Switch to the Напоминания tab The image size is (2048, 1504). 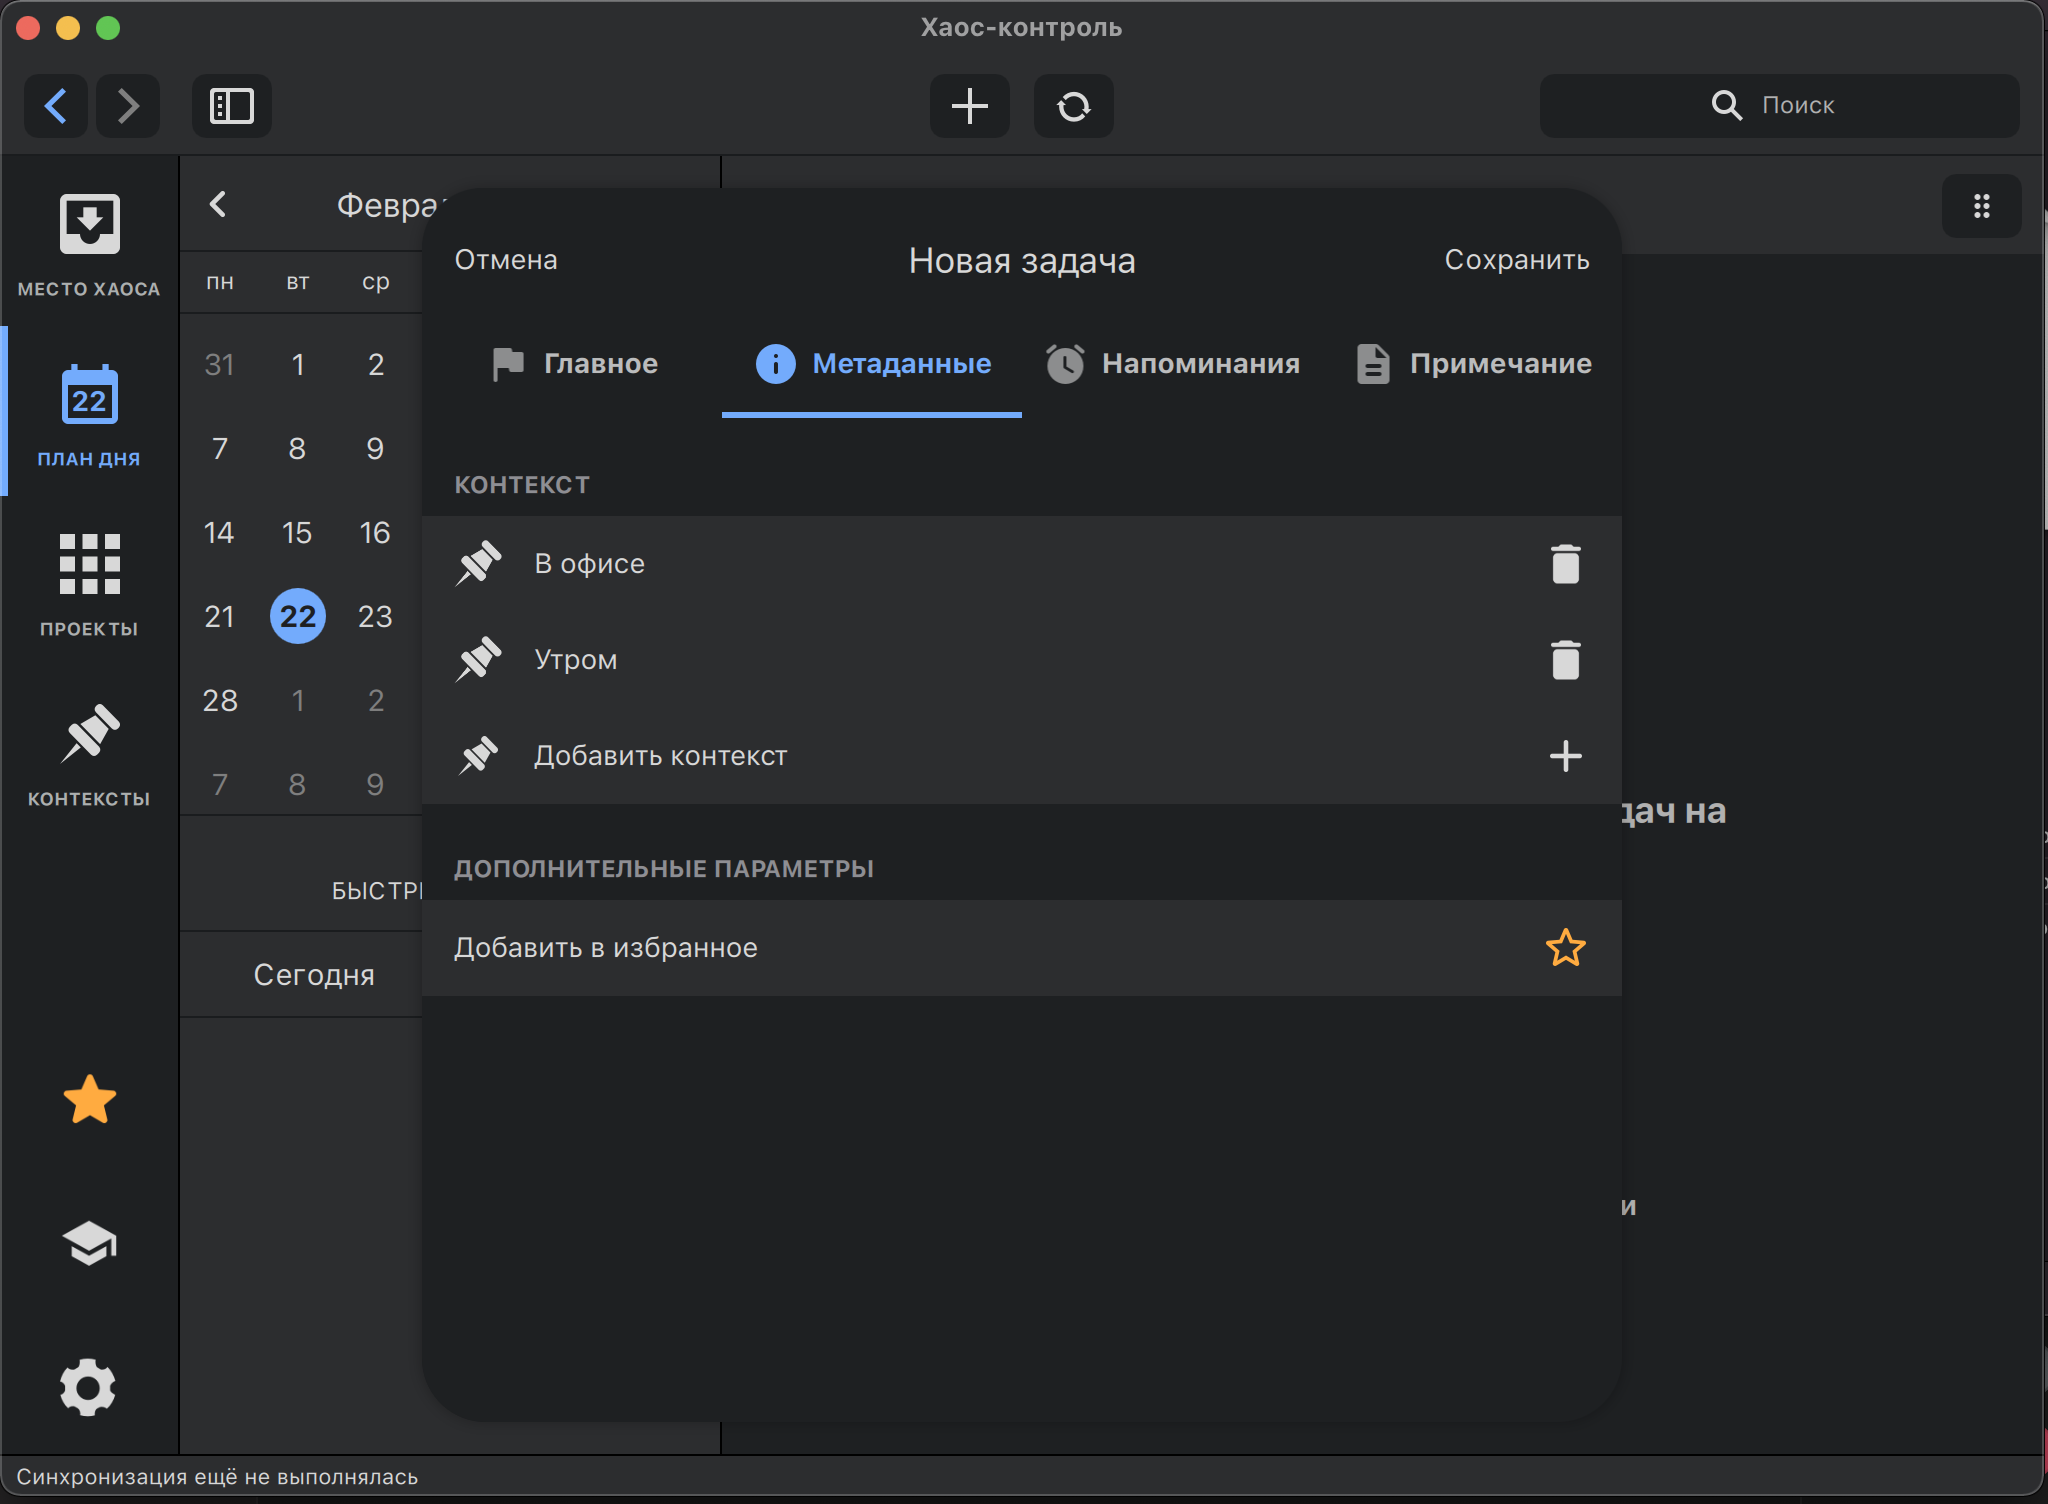coord(1172,364)
